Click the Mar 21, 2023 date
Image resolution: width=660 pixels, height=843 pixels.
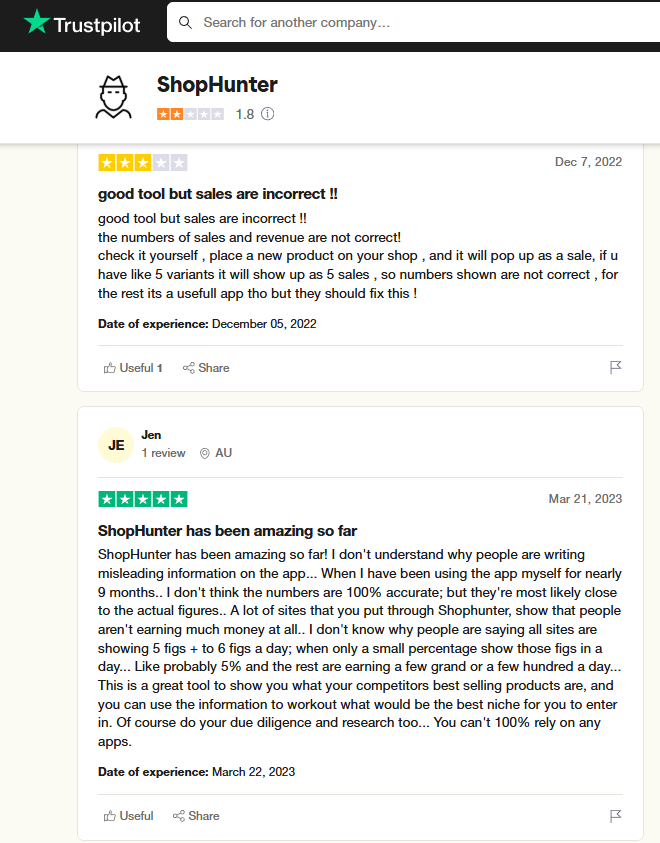click(585, 499)
